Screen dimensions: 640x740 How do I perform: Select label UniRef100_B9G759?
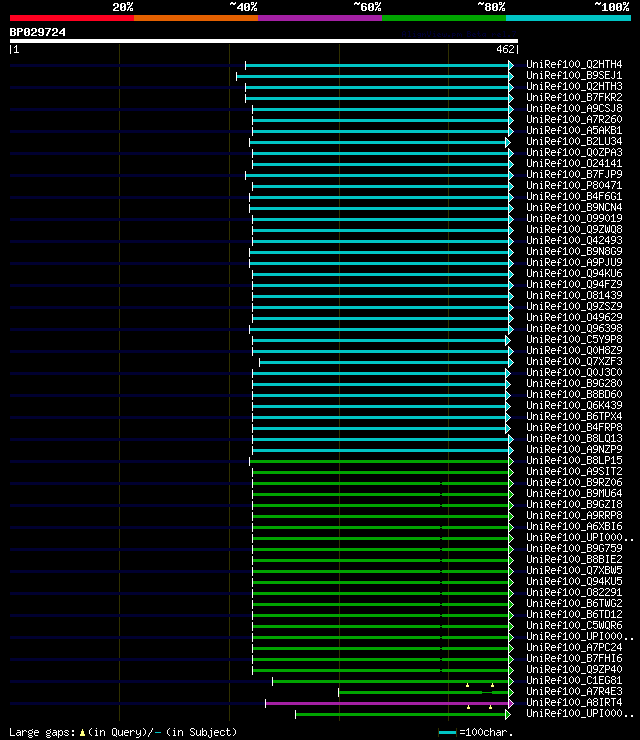coord(574,548)
